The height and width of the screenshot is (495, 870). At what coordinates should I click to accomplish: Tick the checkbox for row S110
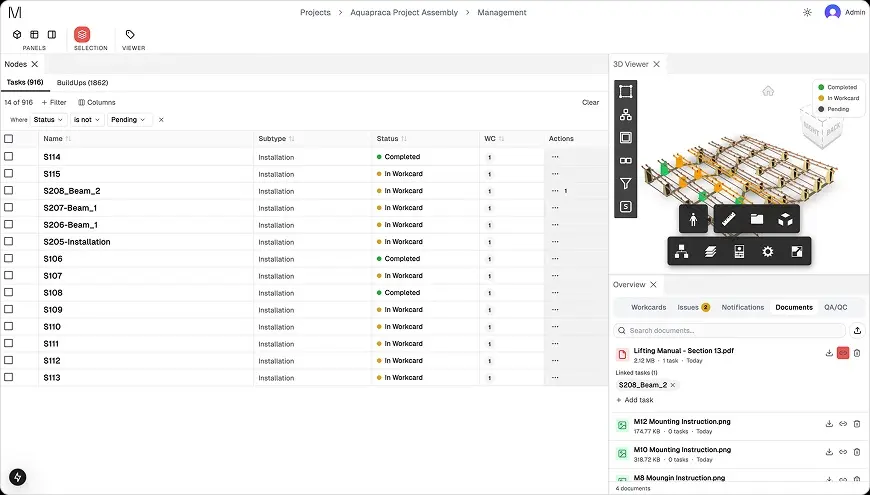pos(8,326)
